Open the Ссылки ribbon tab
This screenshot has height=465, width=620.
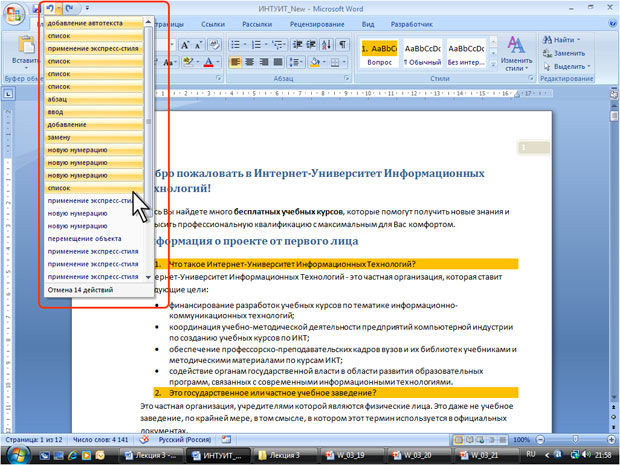pyautogui.click(x=212, y=22)
